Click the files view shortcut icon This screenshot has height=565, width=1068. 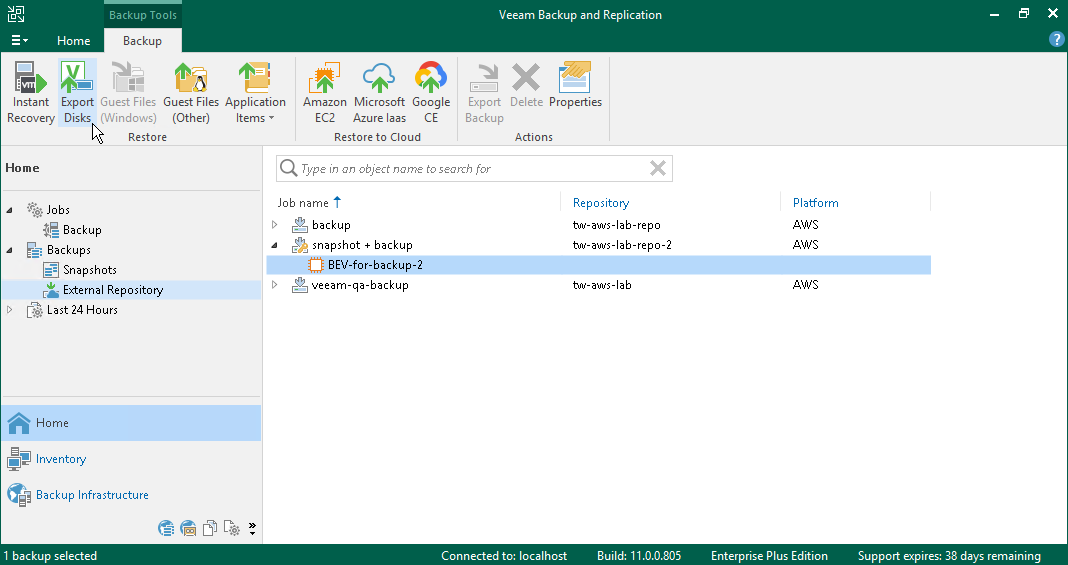[210, 528]
